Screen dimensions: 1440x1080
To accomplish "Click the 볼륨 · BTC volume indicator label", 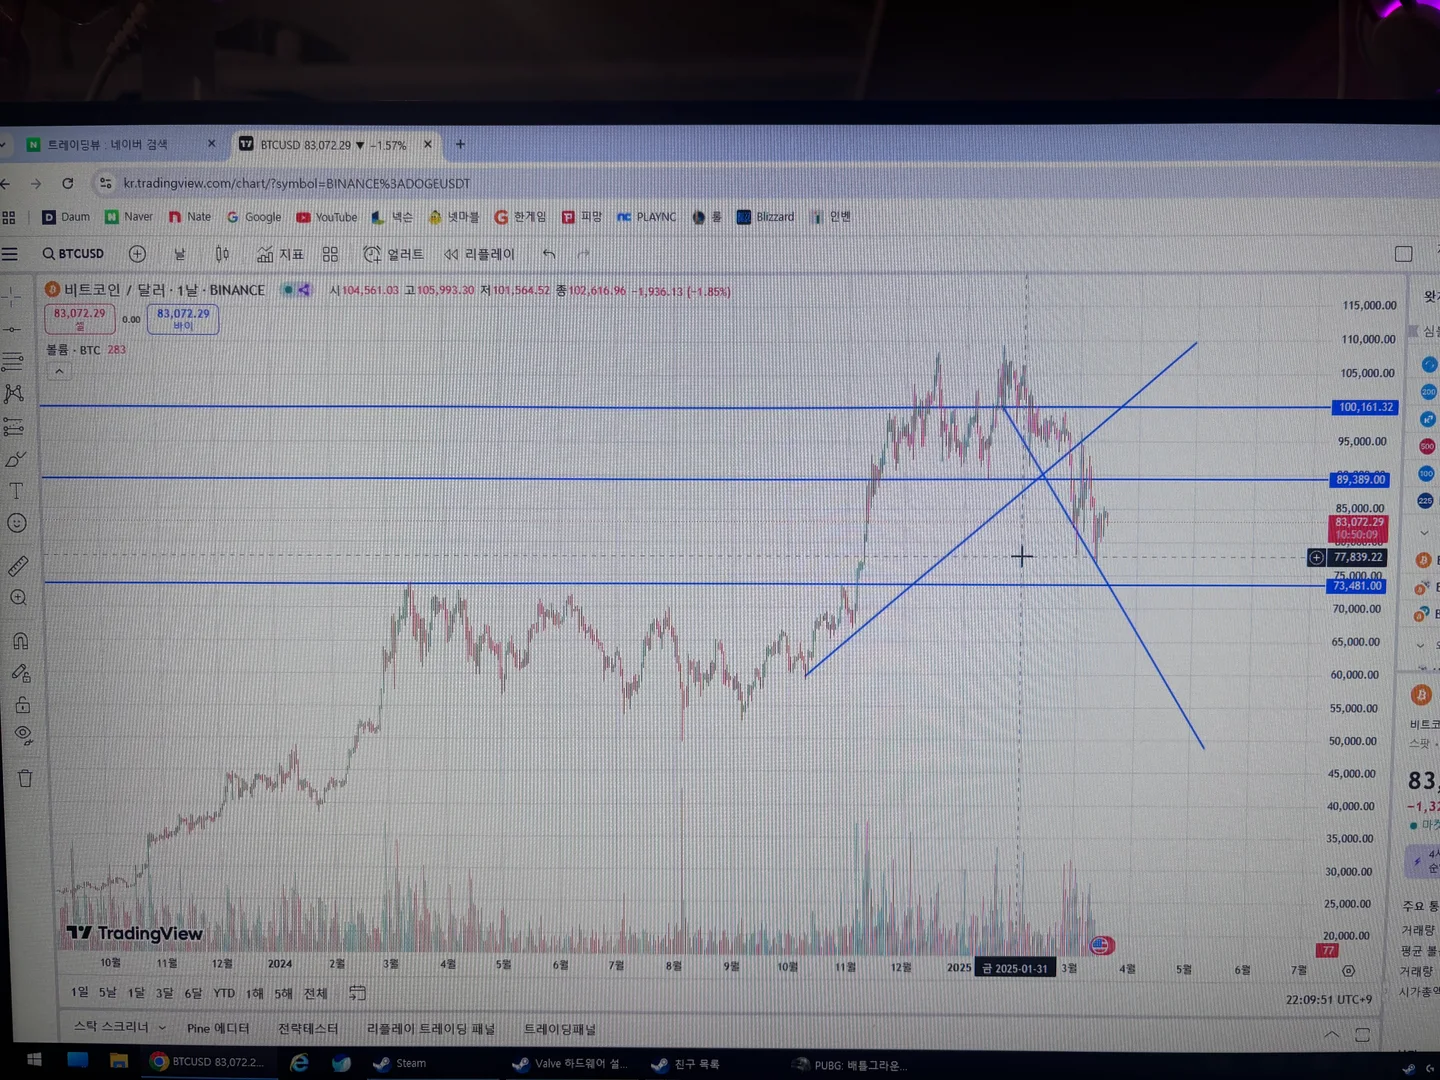I will point(73,350).
